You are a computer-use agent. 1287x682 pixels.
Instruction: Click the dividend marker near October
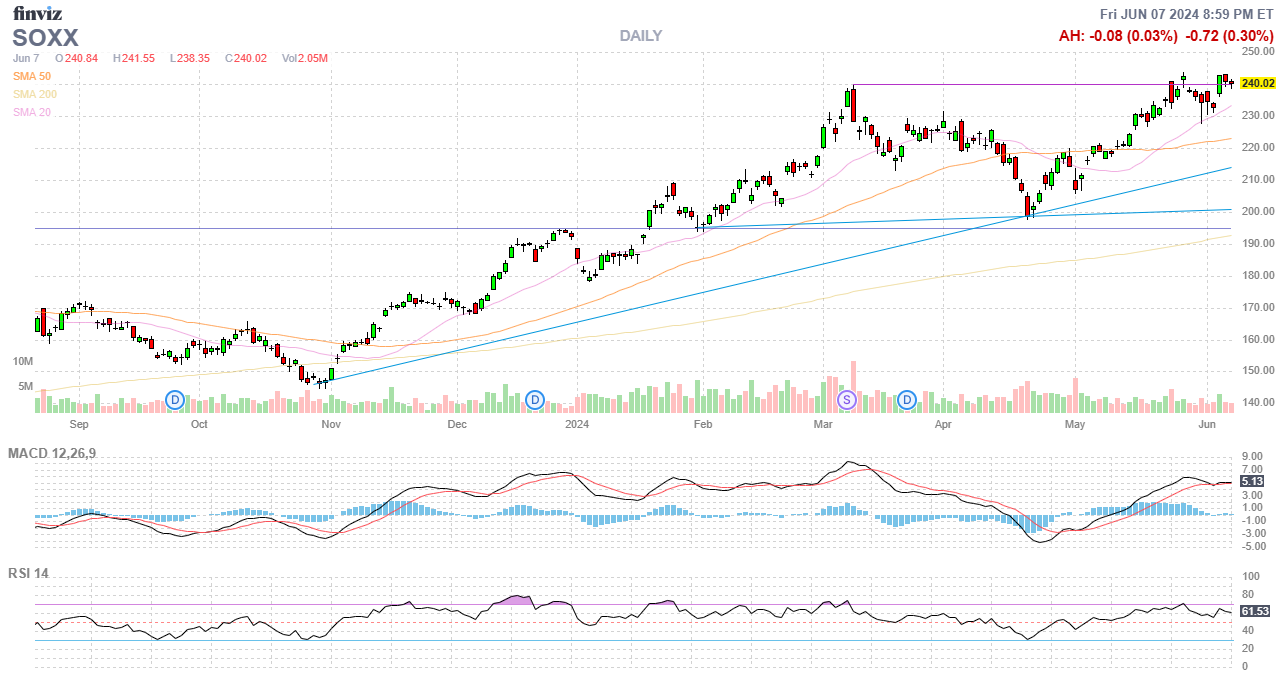pyautogui.click(x=175, y=400)
